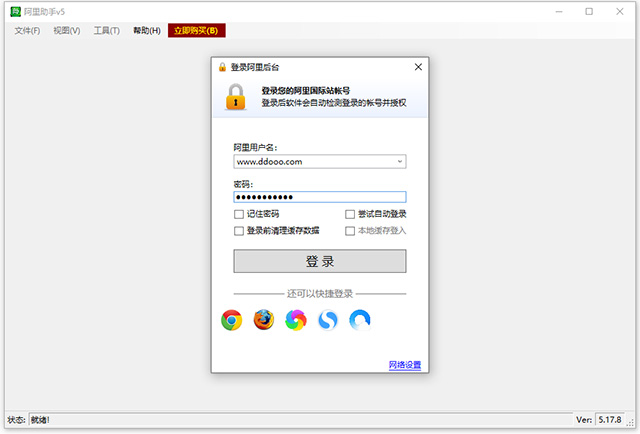Select the blue ring browser quick login
The width and height of the screenshot is (640, 434).
point(360,320)
